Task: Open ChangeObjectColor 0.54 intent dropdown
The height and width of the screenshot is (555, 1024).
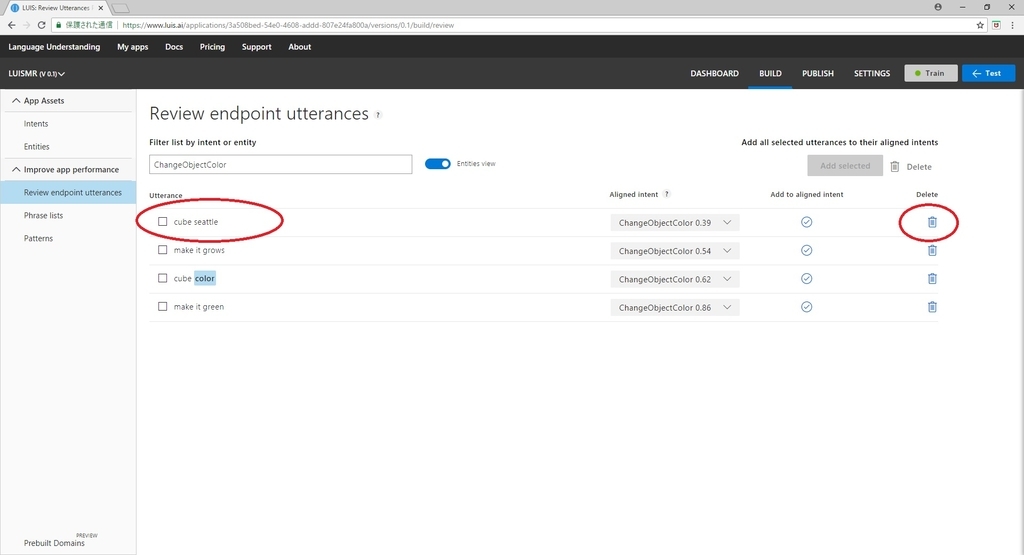Action: click(x=675, y=251)
